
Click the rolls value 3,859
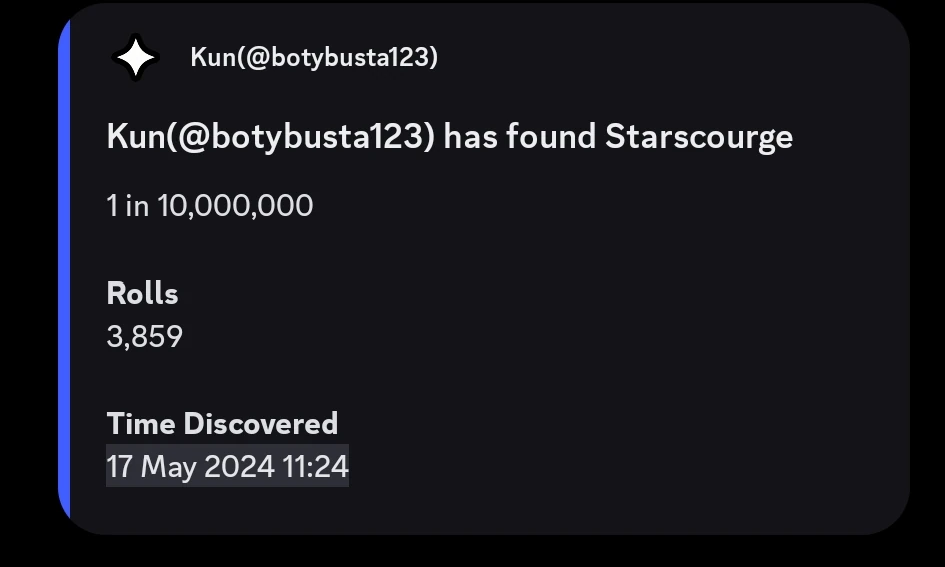[144, 336]
